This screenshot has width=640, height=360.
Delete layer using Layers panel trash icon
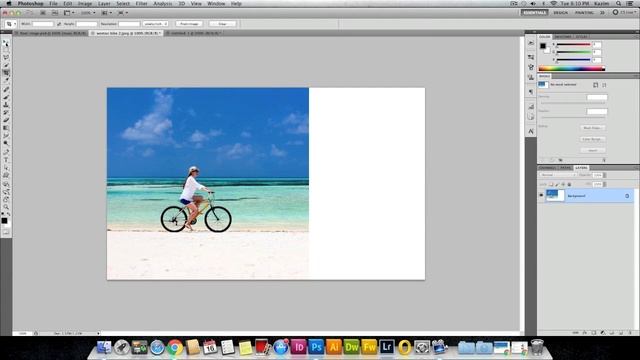click(x=630, y=333)
